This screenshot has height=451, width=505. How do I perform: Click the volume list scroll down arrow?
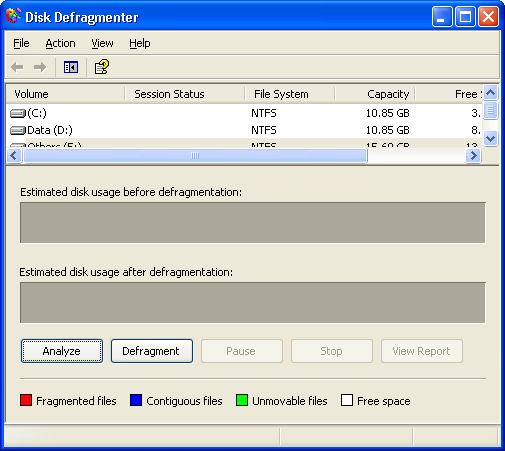coord(491,138)
